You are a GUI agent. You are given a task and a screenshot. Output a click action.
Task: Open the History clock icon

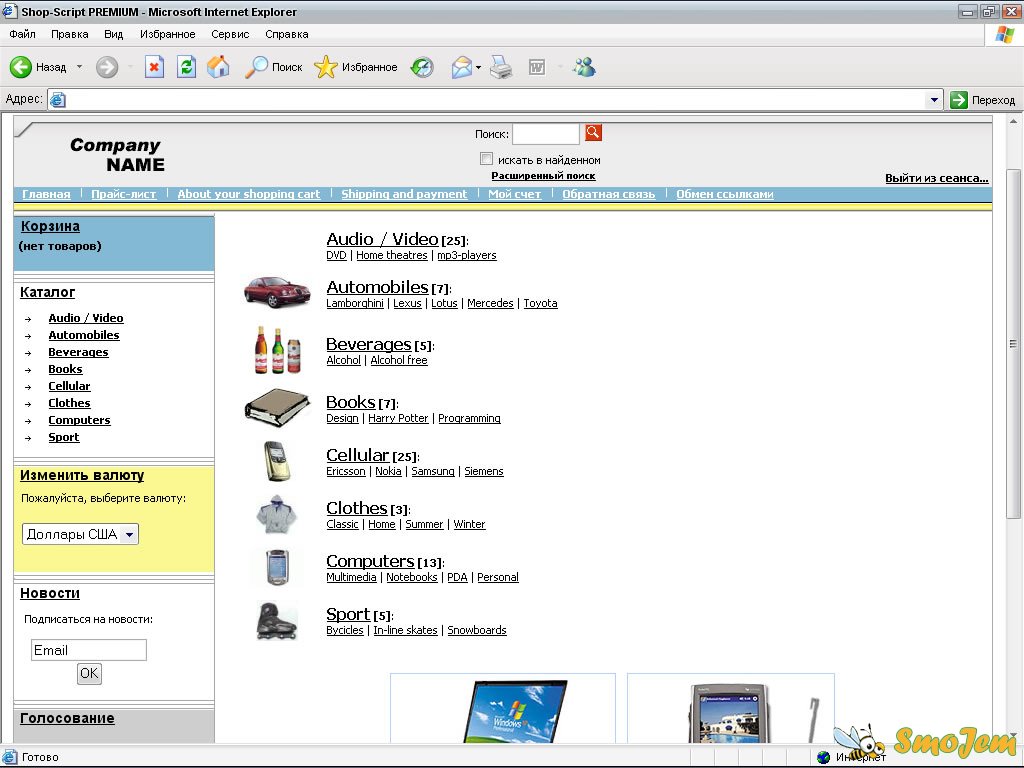[422, 67]
